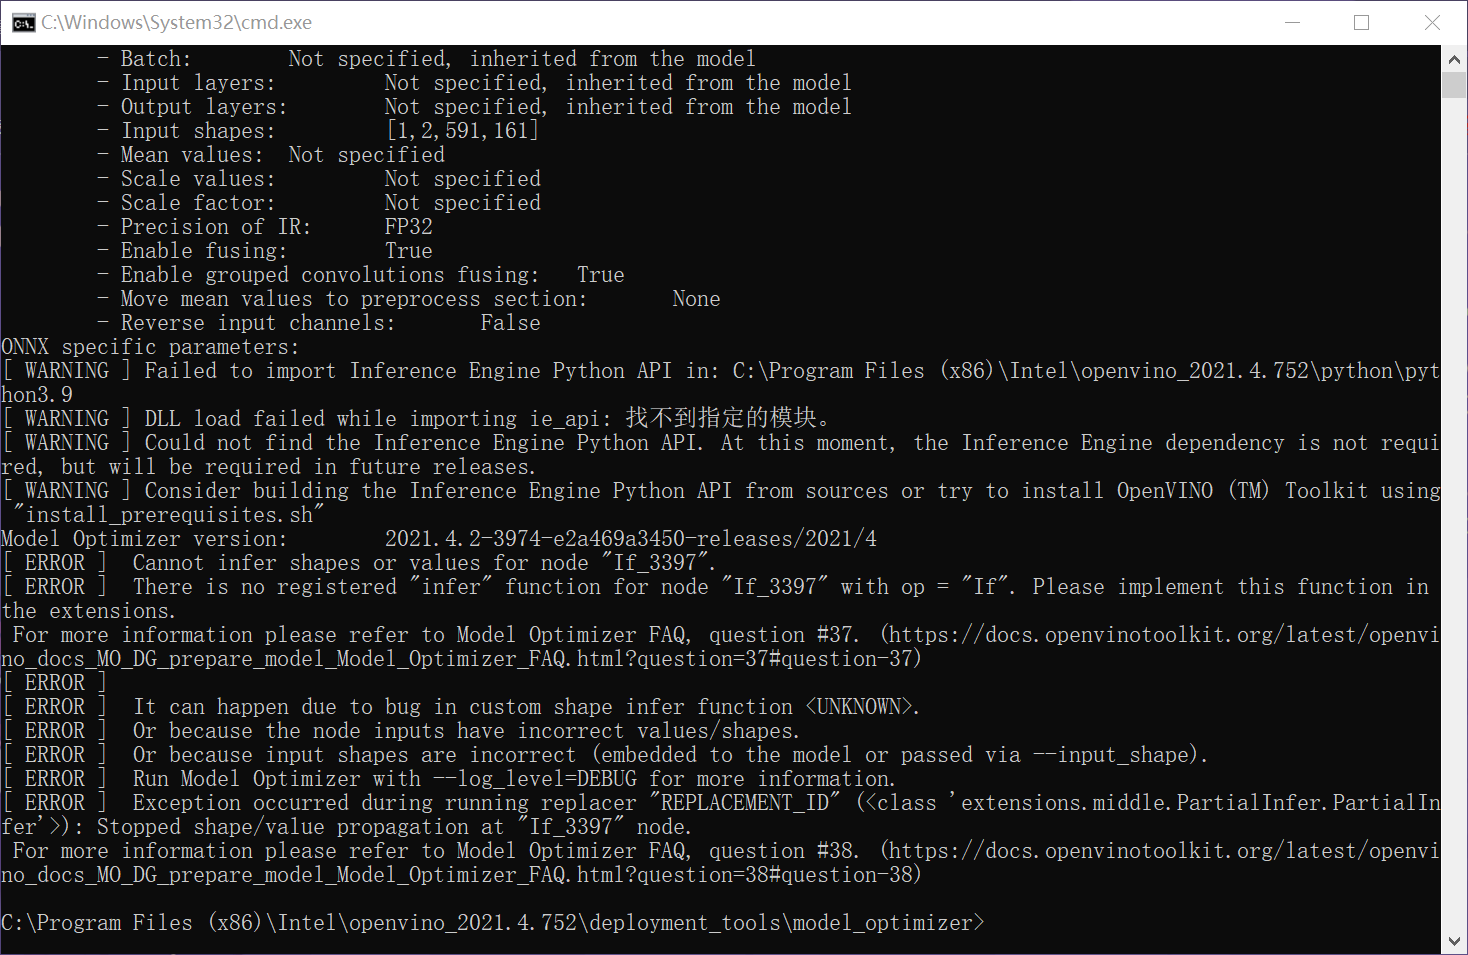Open the cmd.exe system menu icon
1468x955 pixels.
[x=22, y=22]
